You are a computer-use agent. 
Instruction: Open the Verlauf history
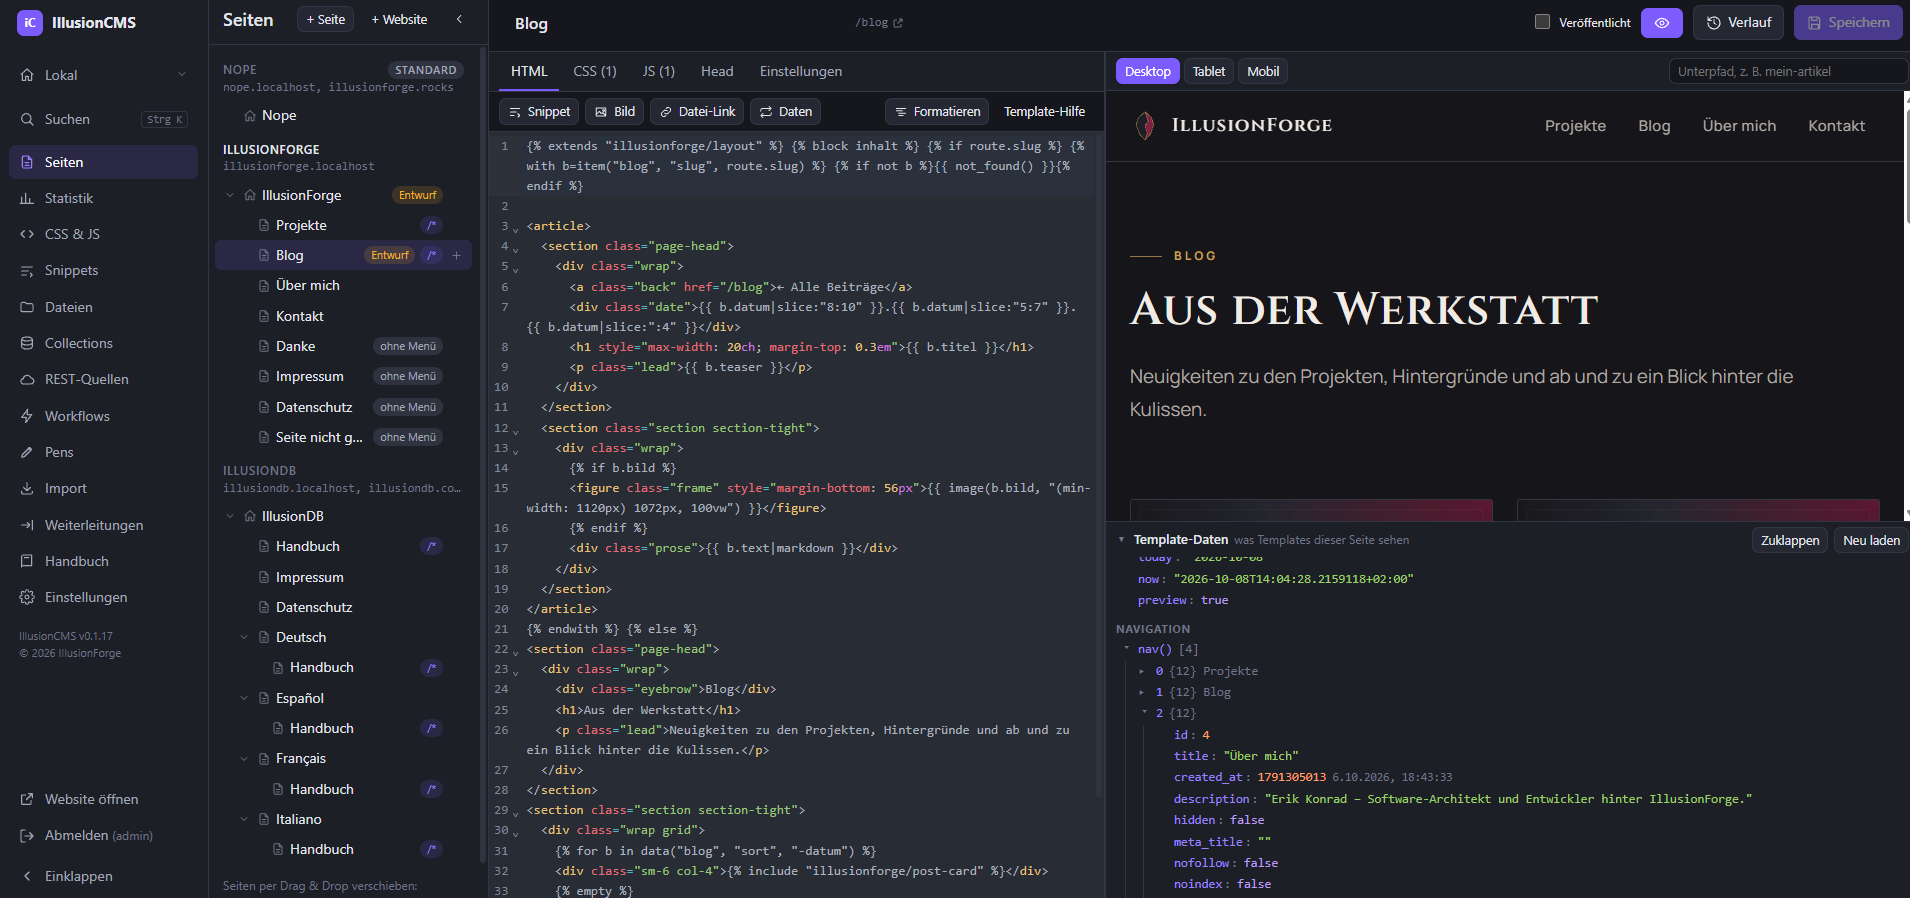click(1738, 22)
